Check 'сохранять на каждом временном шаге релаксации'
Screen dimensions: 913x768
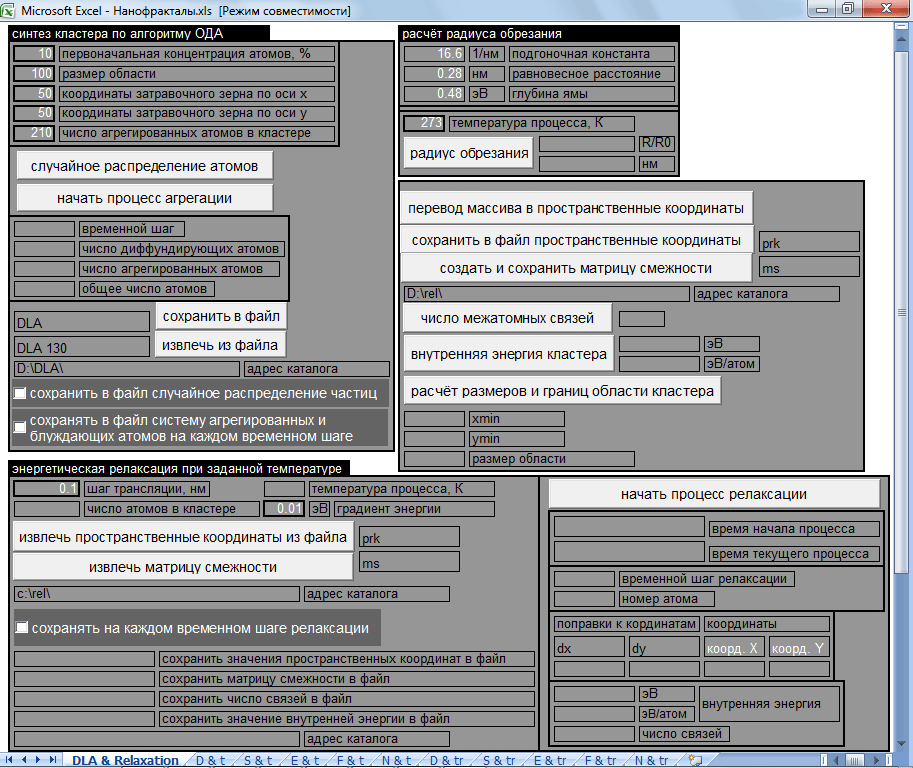[22, 629]
